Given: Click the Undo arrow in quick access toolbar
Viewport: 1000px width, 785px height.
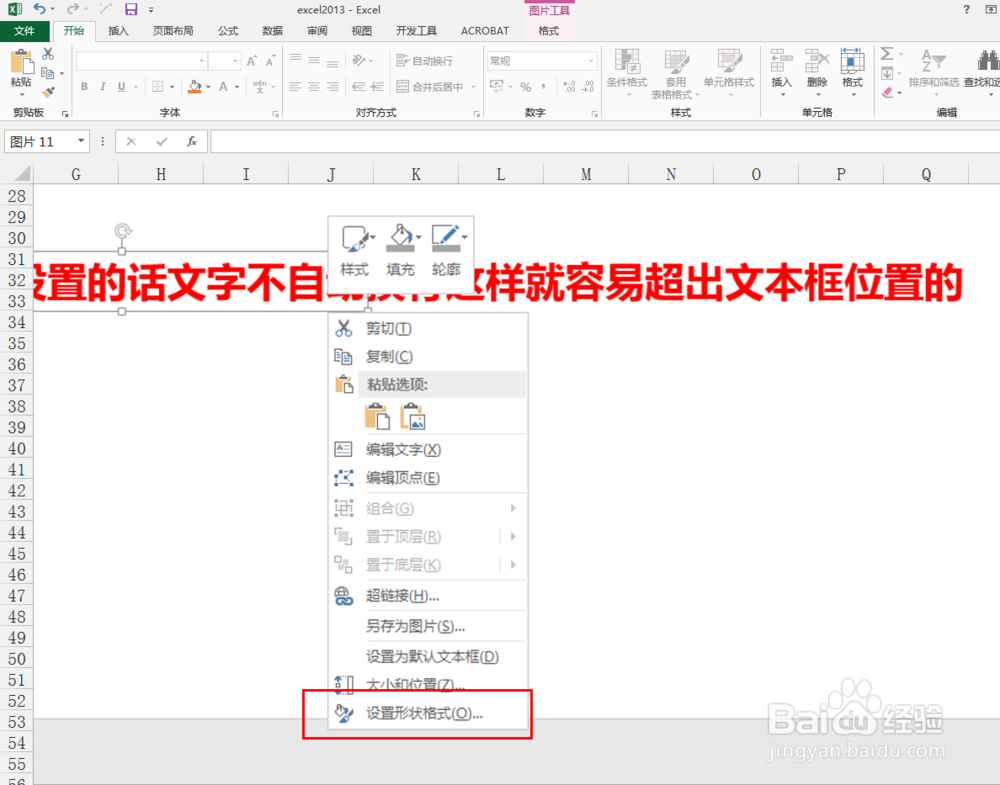Looking at the screenshot, I should [x=40, y=9].
